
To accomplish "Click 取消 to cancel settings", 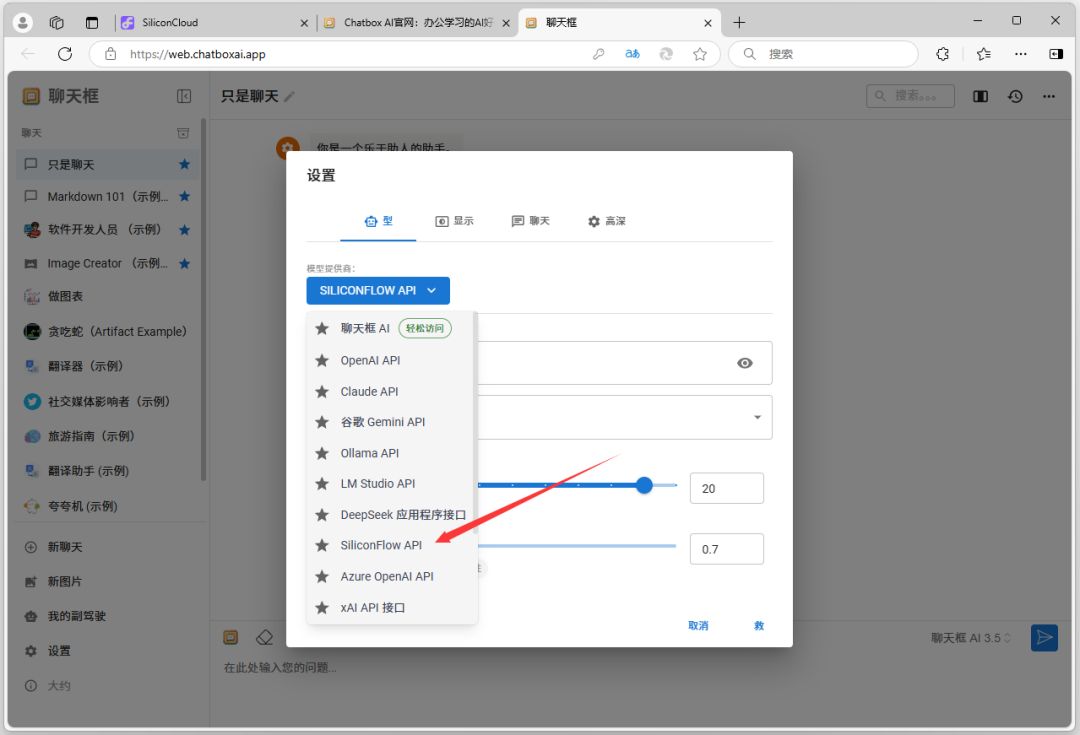I will (698, 625).
